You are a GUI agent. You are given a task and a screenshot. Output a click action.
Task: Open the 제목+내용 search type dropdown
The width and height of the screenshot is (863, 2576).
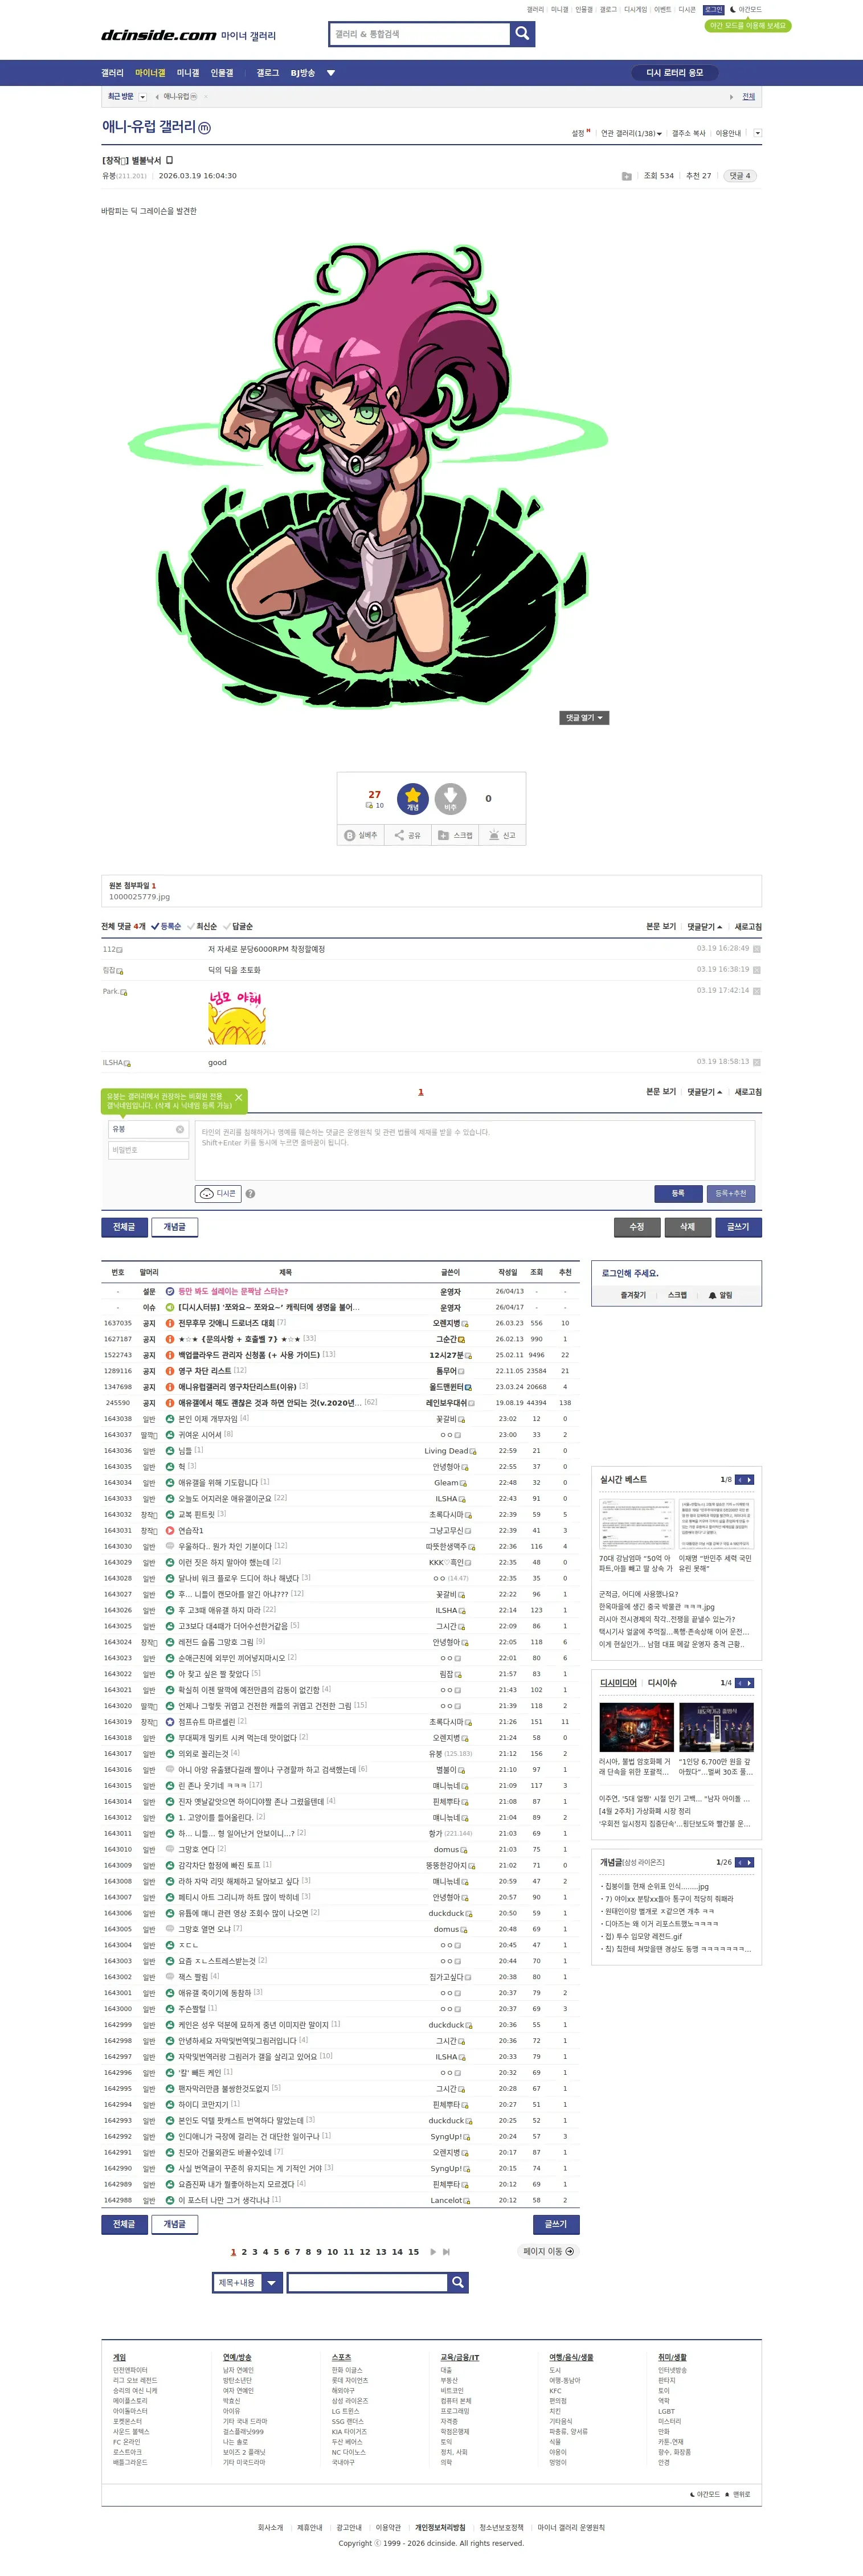tap(248, 2282)
